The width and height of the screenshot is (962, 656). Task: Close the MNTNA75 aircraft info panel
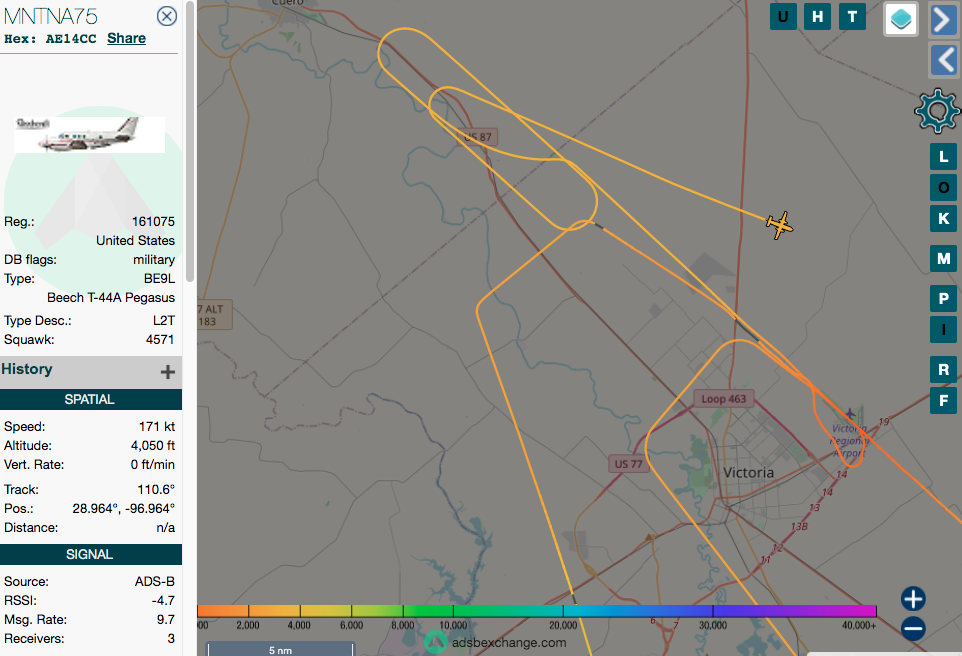167,16
